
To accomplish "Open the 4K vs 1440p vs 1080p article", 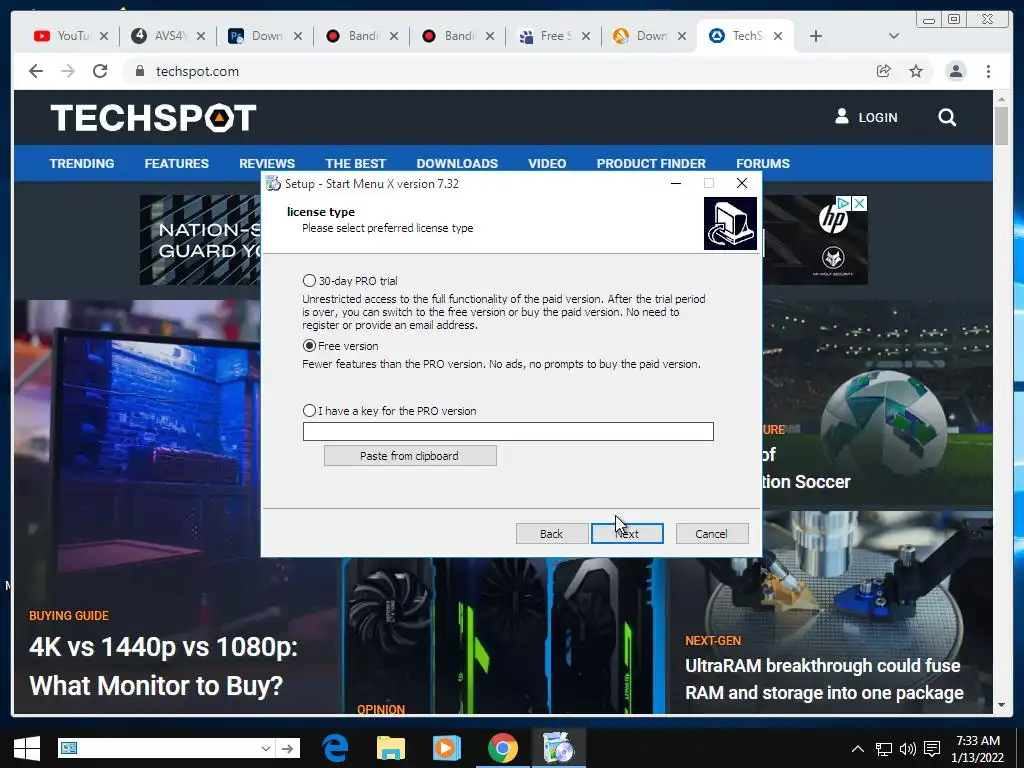I will [163, 666].
